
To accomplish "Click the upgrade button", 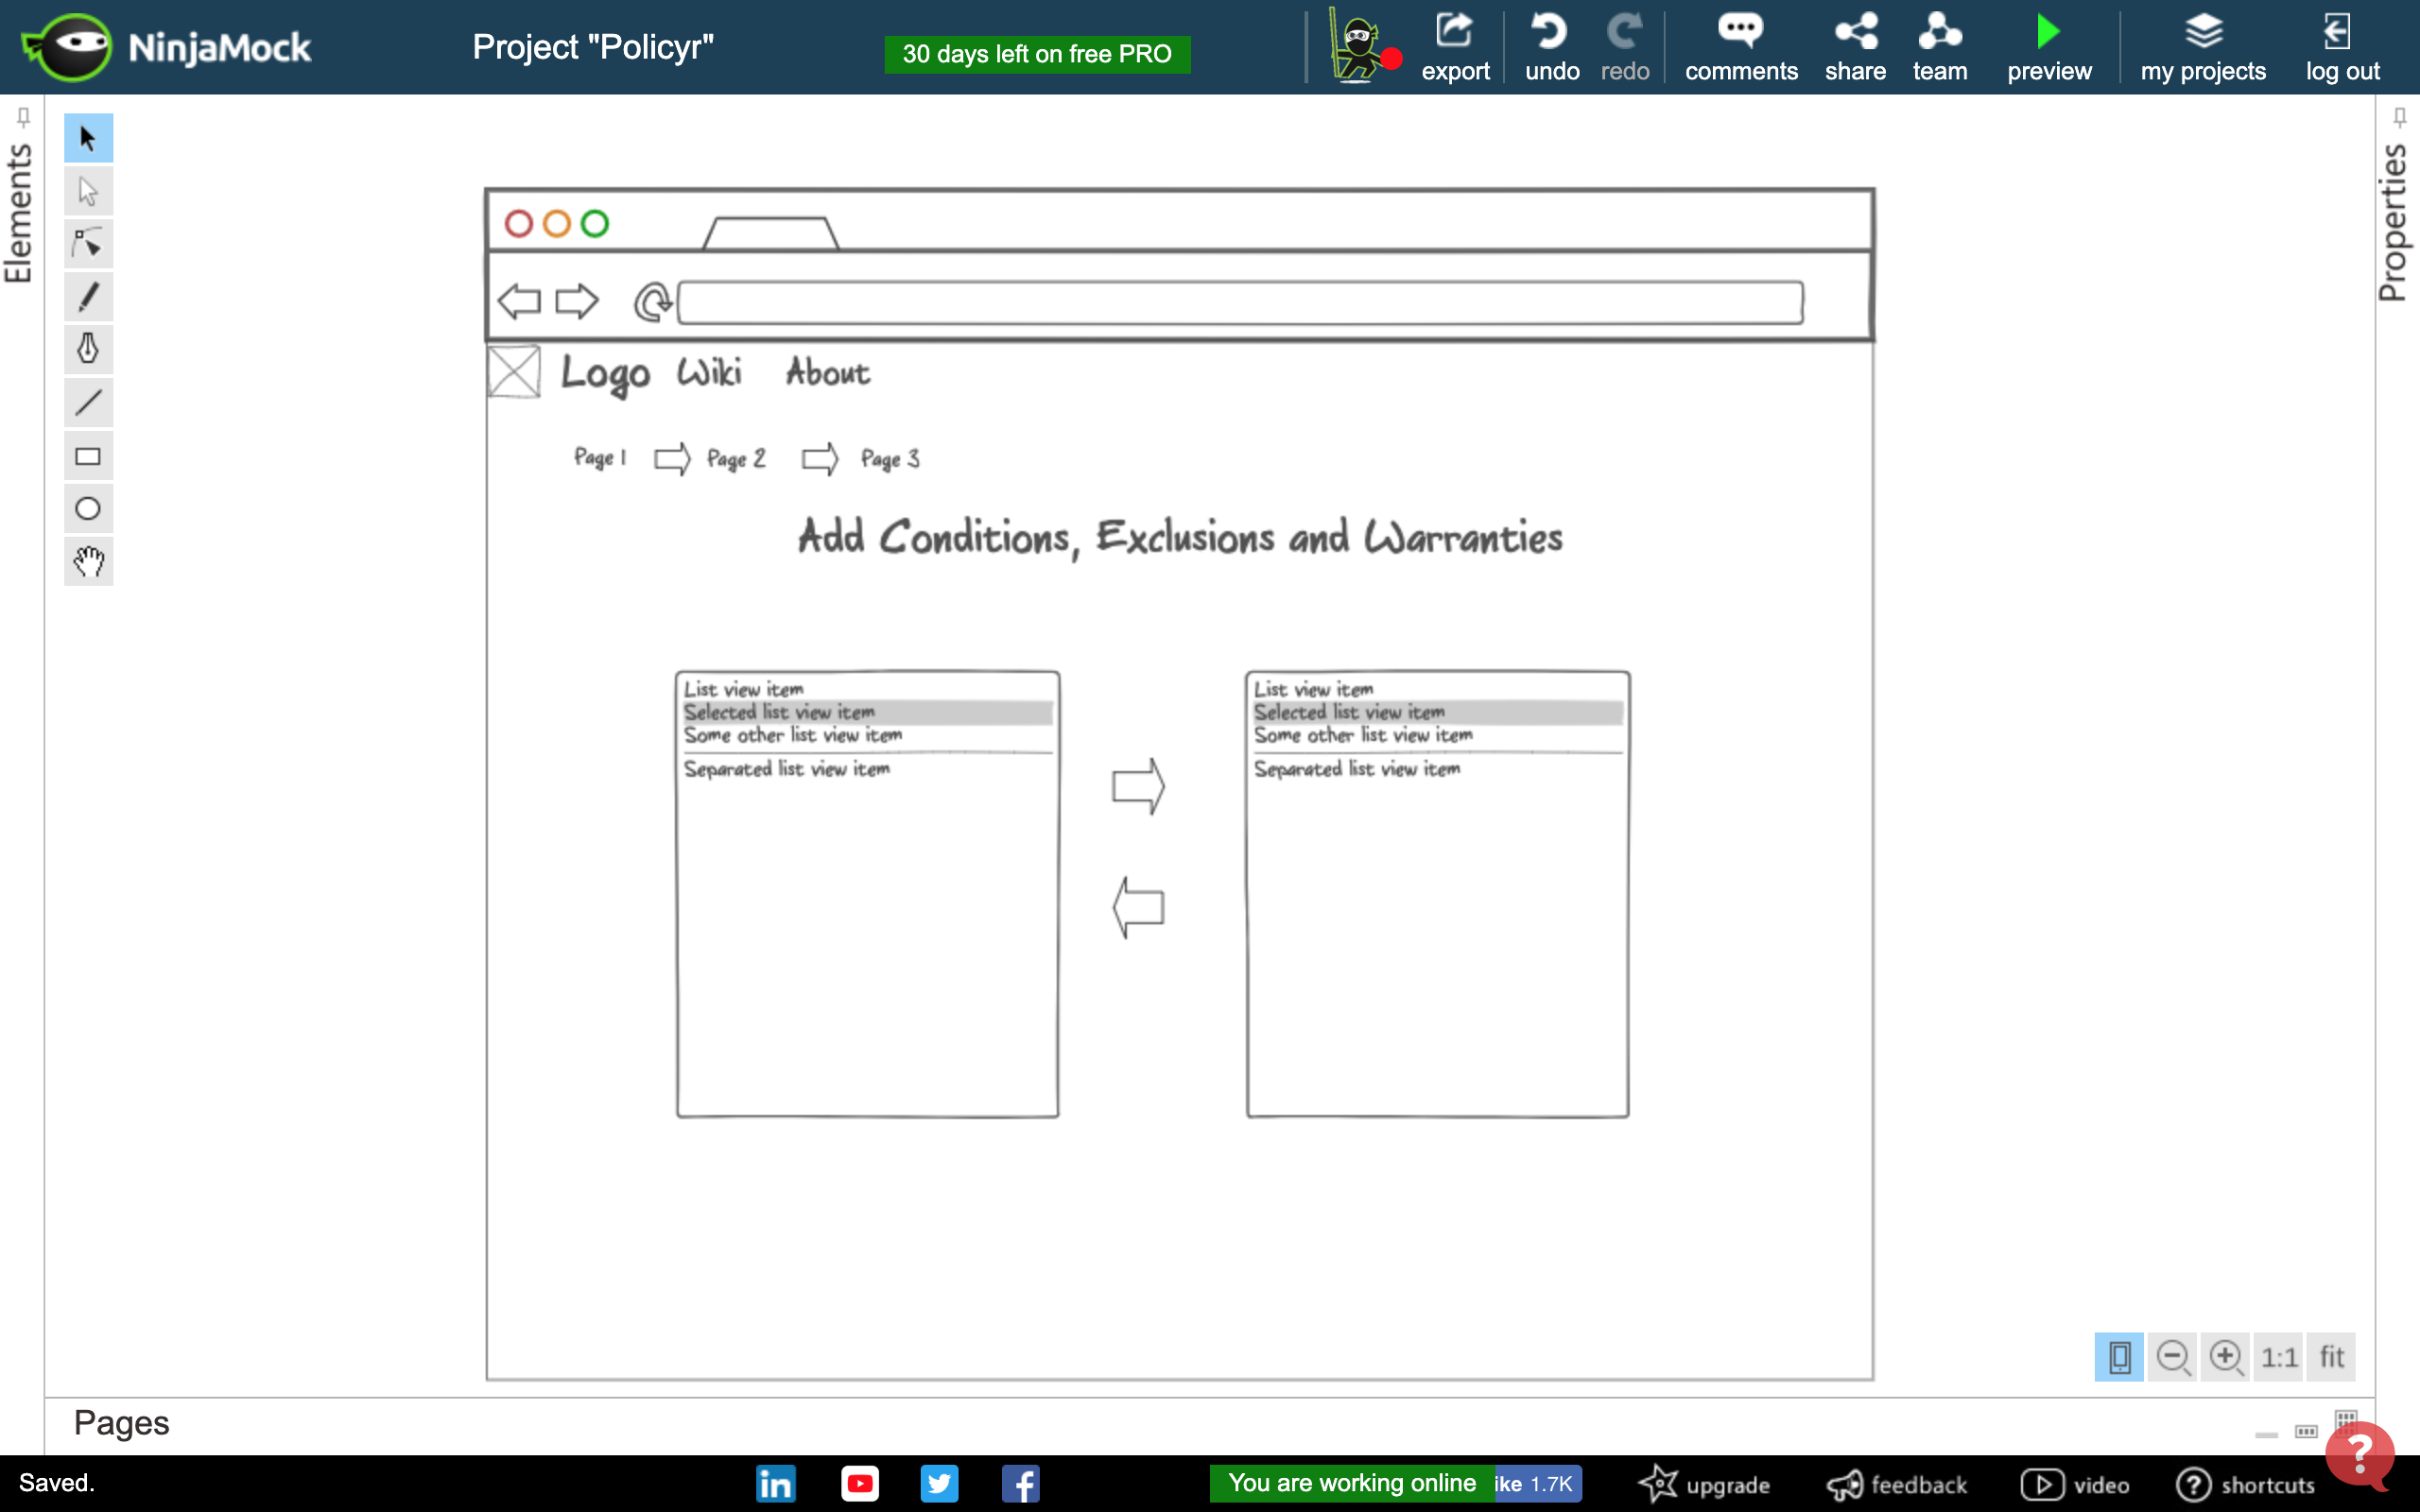I will coord(1705,1485).
